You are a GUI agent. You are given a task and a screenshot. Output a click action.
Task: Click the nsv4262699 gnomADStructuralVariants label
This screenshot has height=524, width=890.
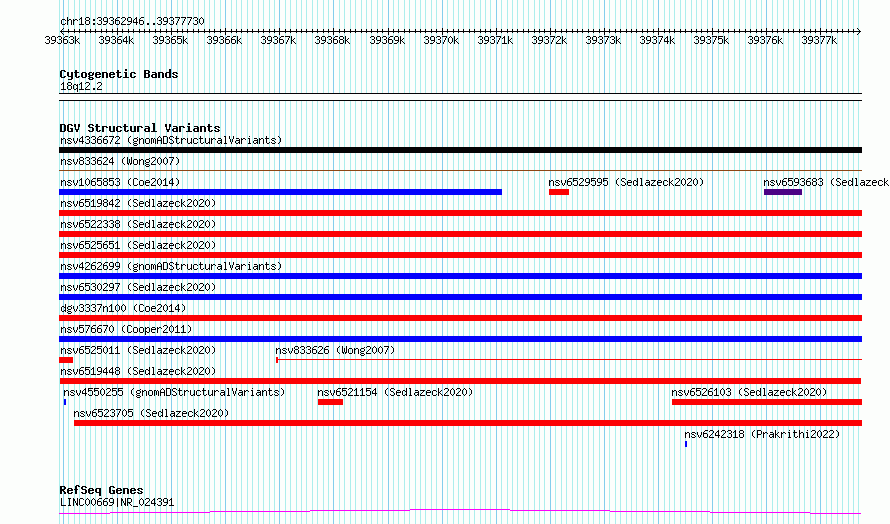point(171,266)
